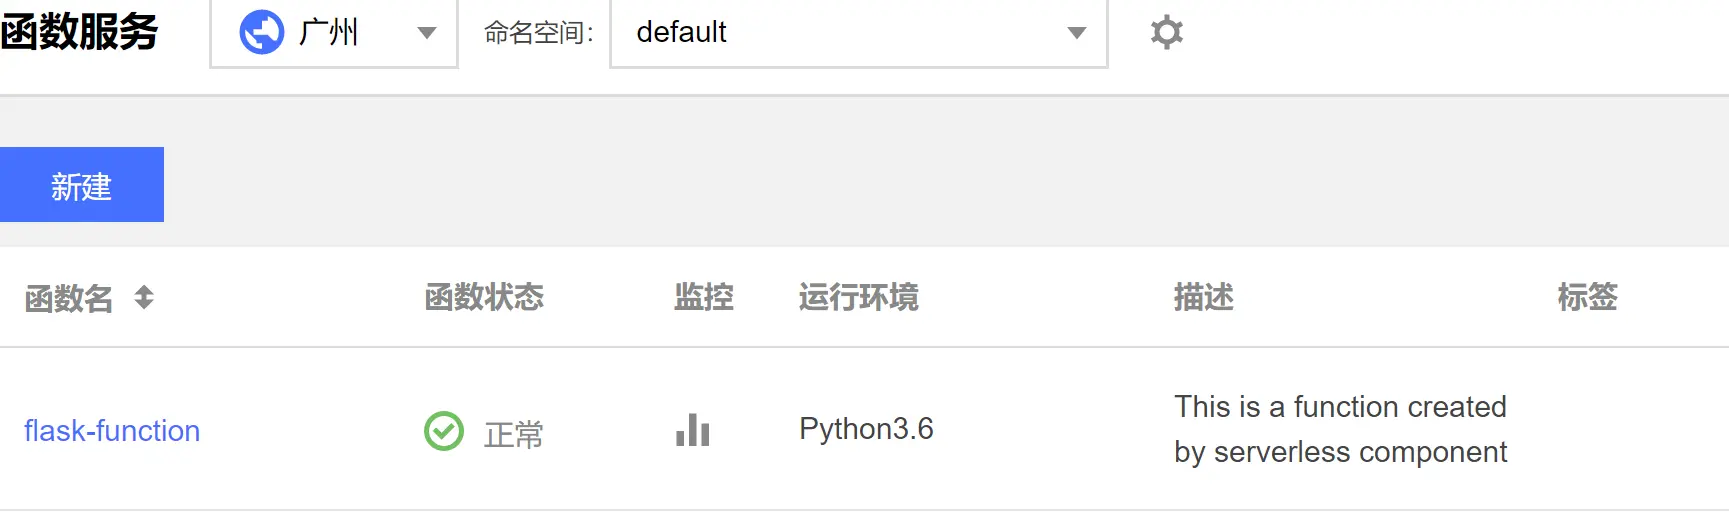The image size is (1729, 530).
Task: Select the 广州 region selector
Action: click(x=334, y=33)
